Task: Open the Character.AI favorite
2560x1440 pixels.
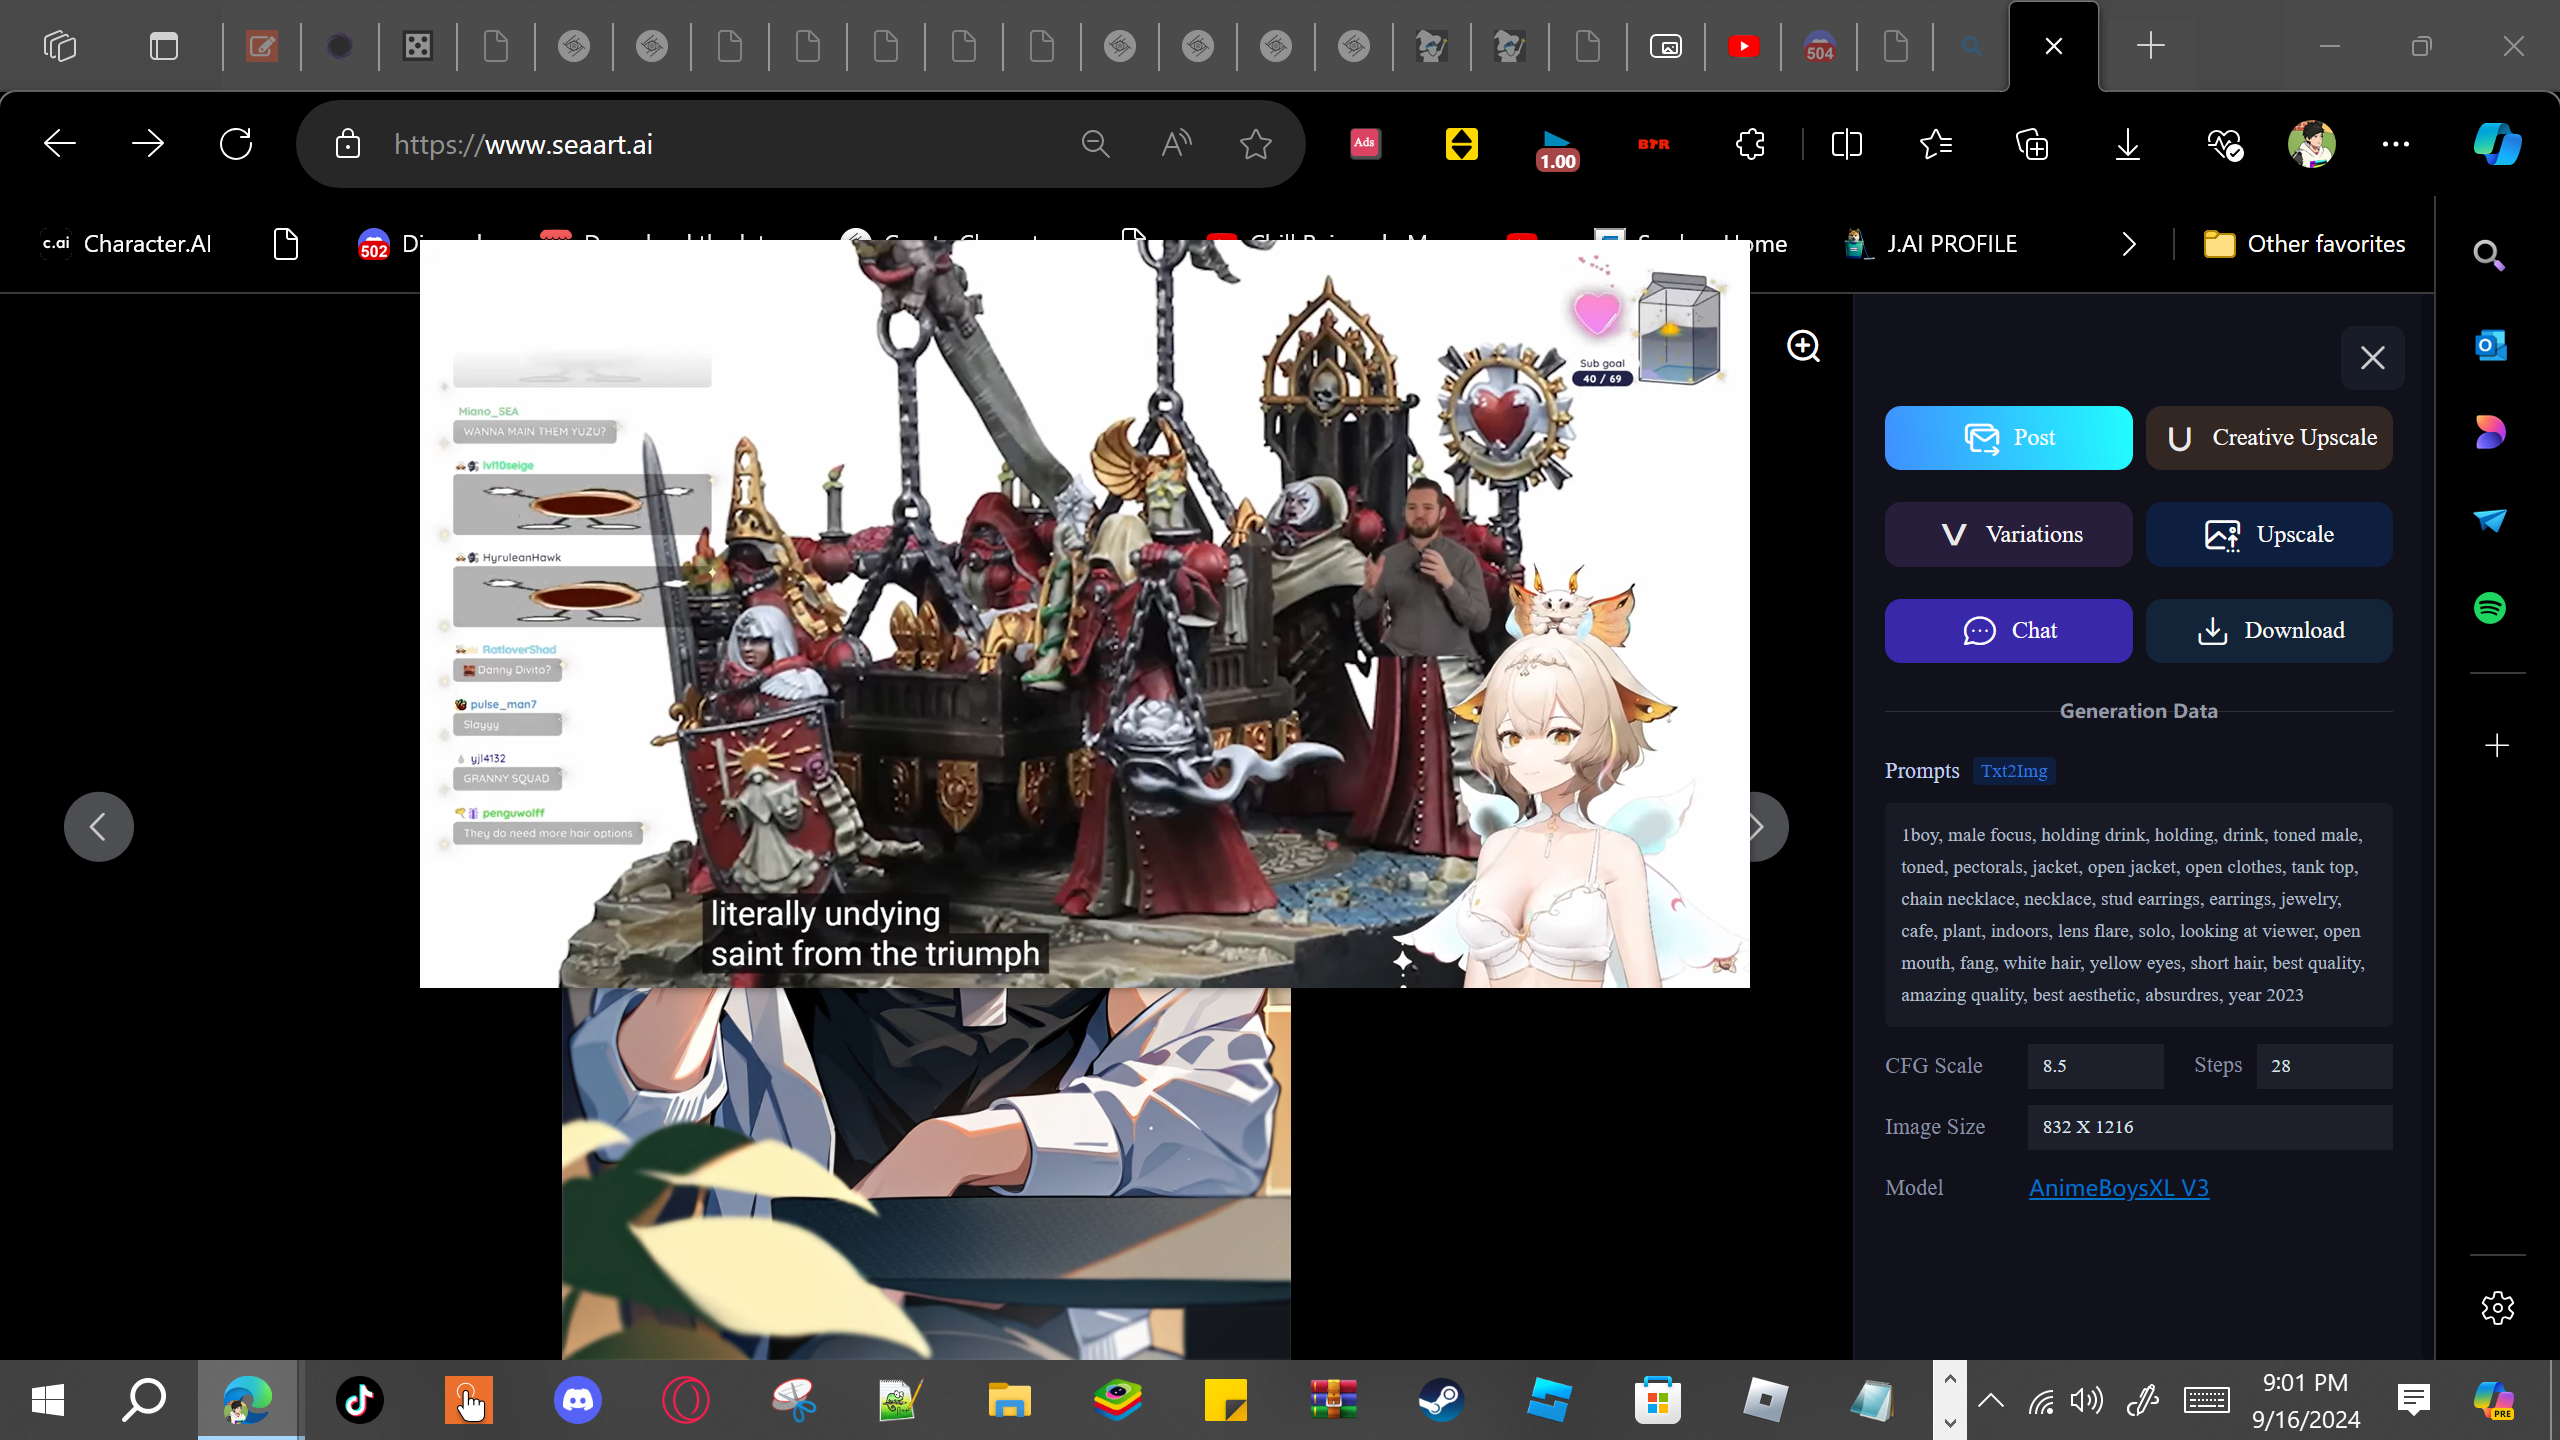Action: [x=126, y=244]
